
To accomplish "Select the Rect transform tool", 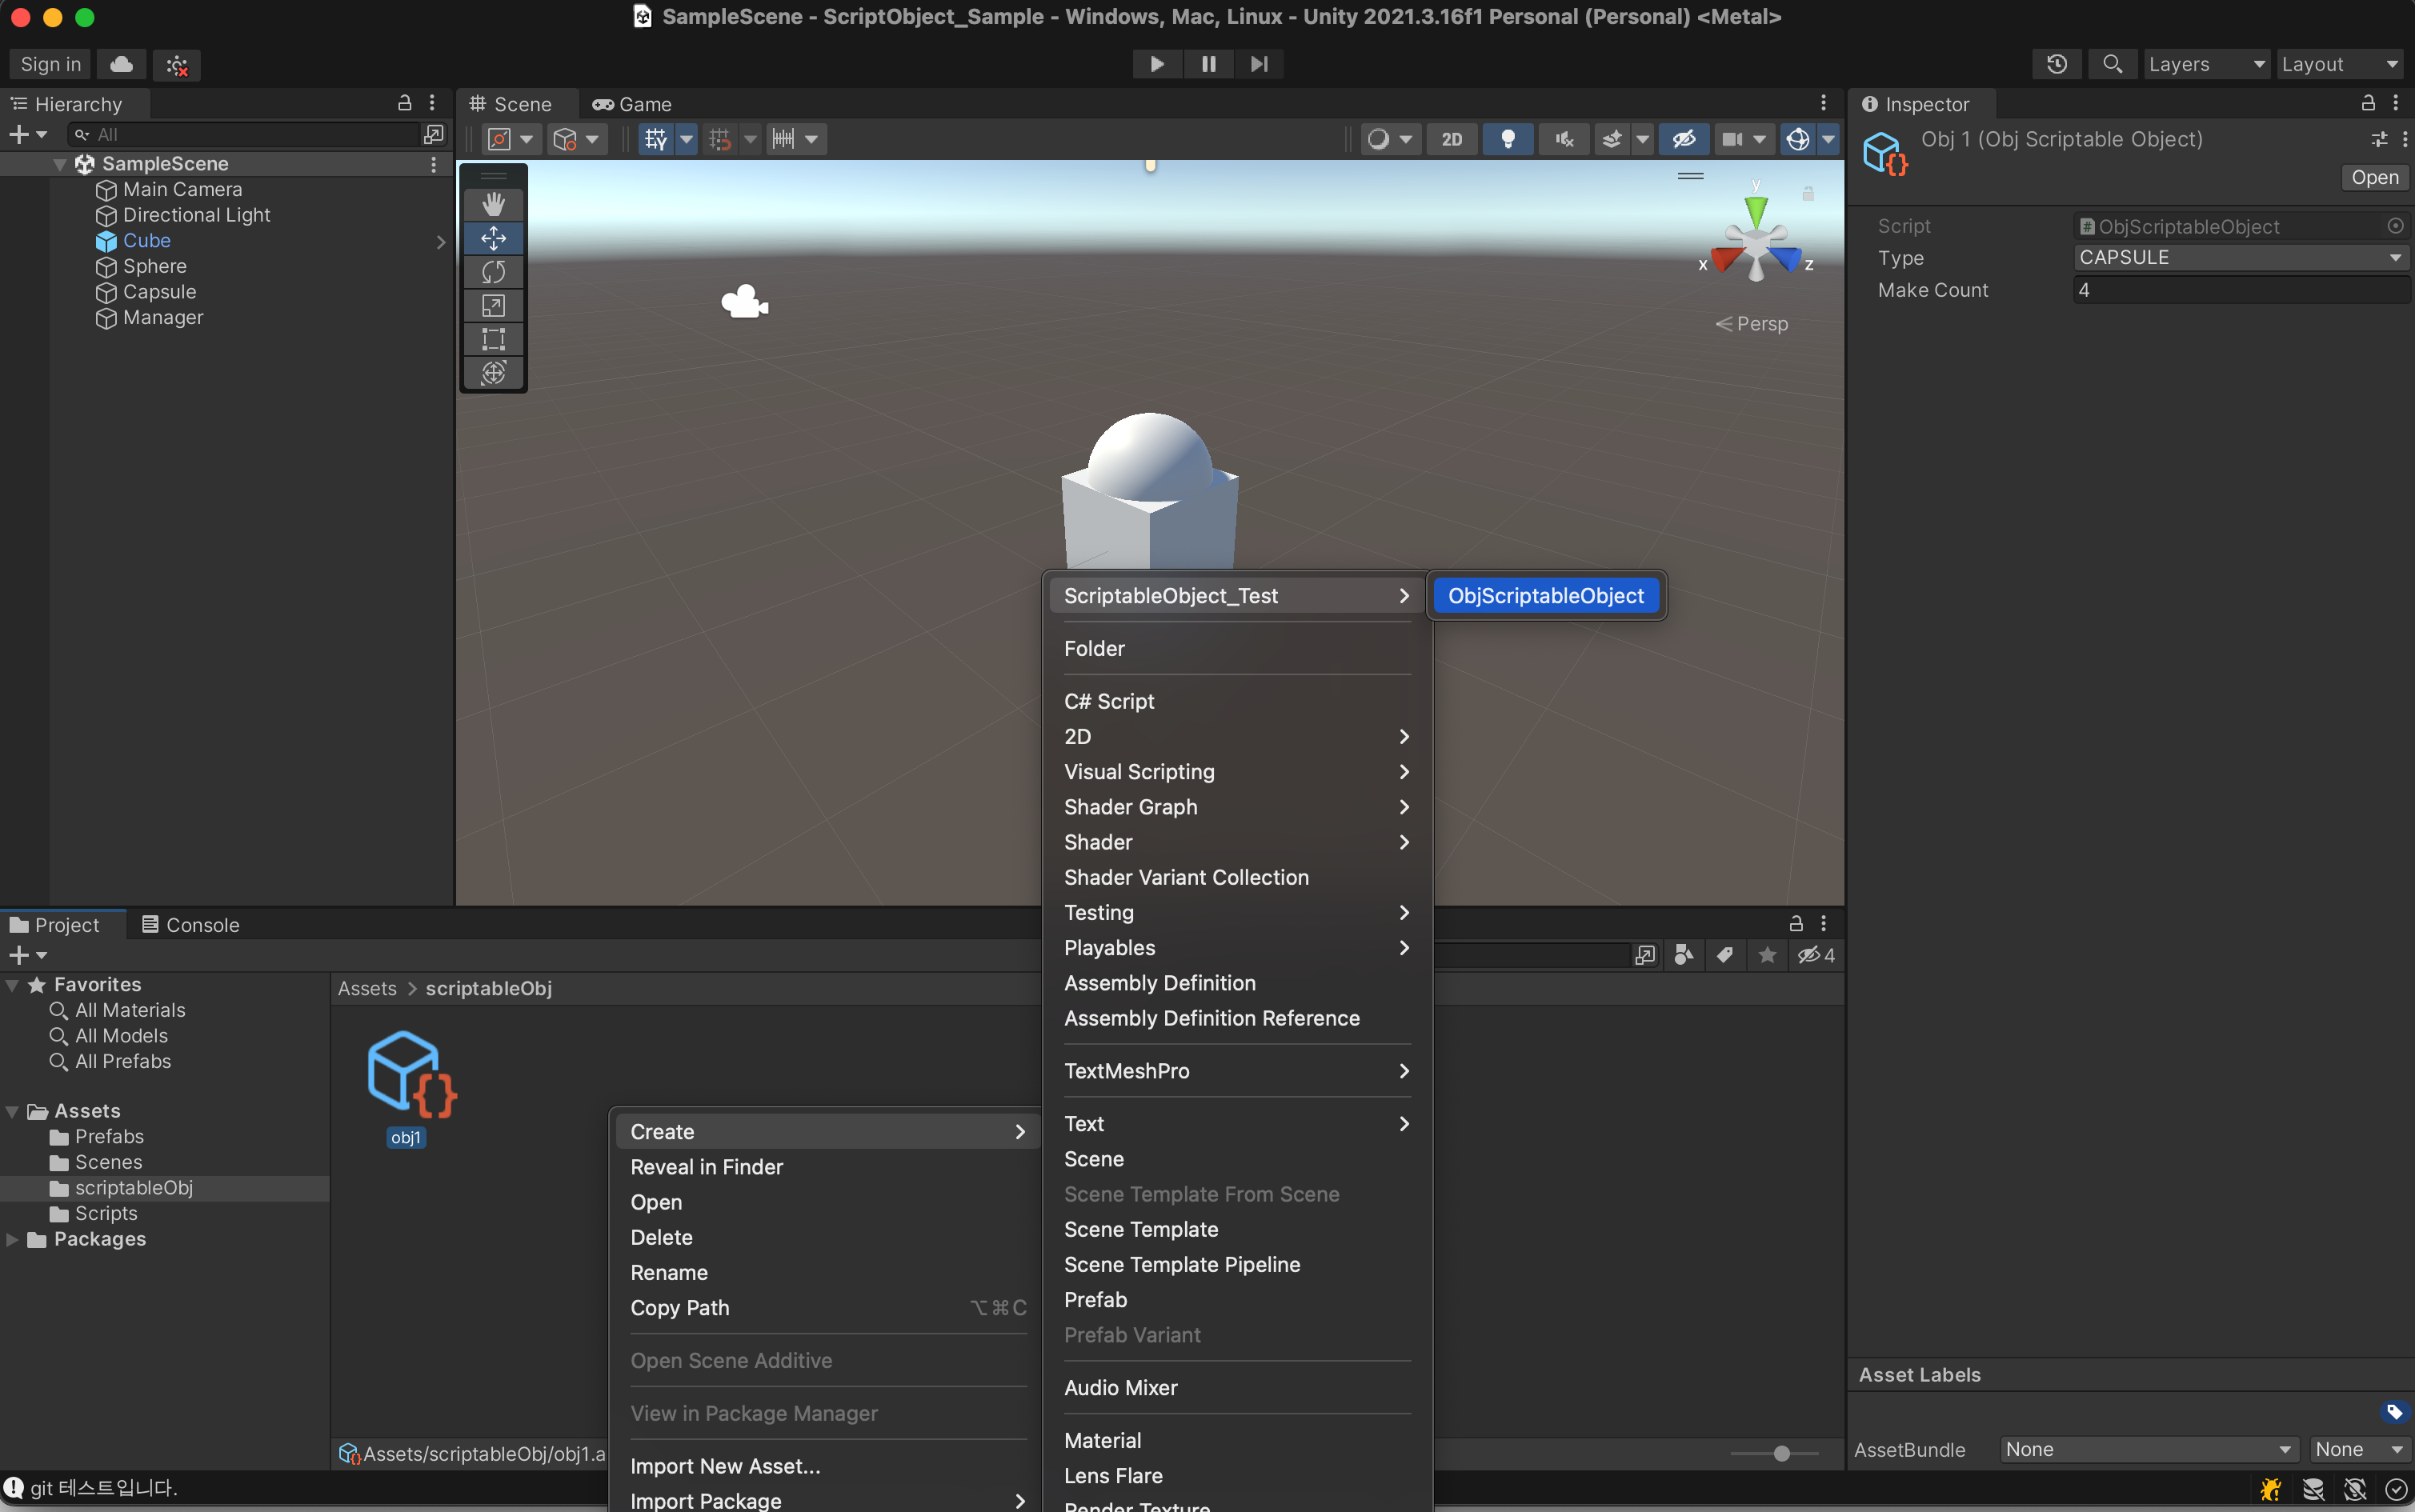I will click(x=493, y=339).
